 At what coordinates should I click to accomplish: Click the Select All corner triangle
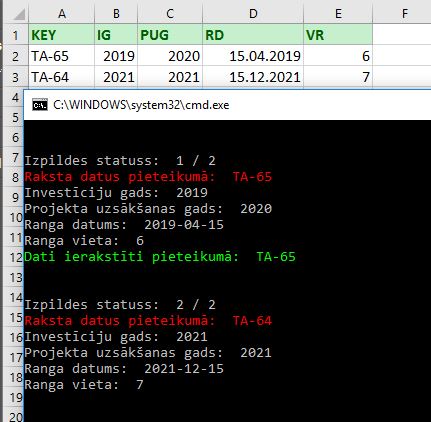point(19,14)
